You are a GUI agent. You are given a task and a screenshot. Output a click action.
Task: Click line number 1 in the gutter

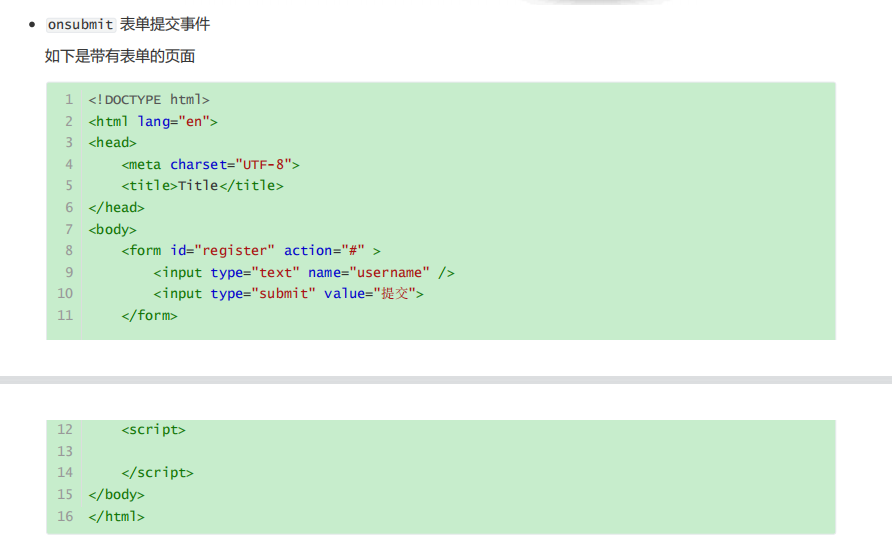[x=69, y=100]
